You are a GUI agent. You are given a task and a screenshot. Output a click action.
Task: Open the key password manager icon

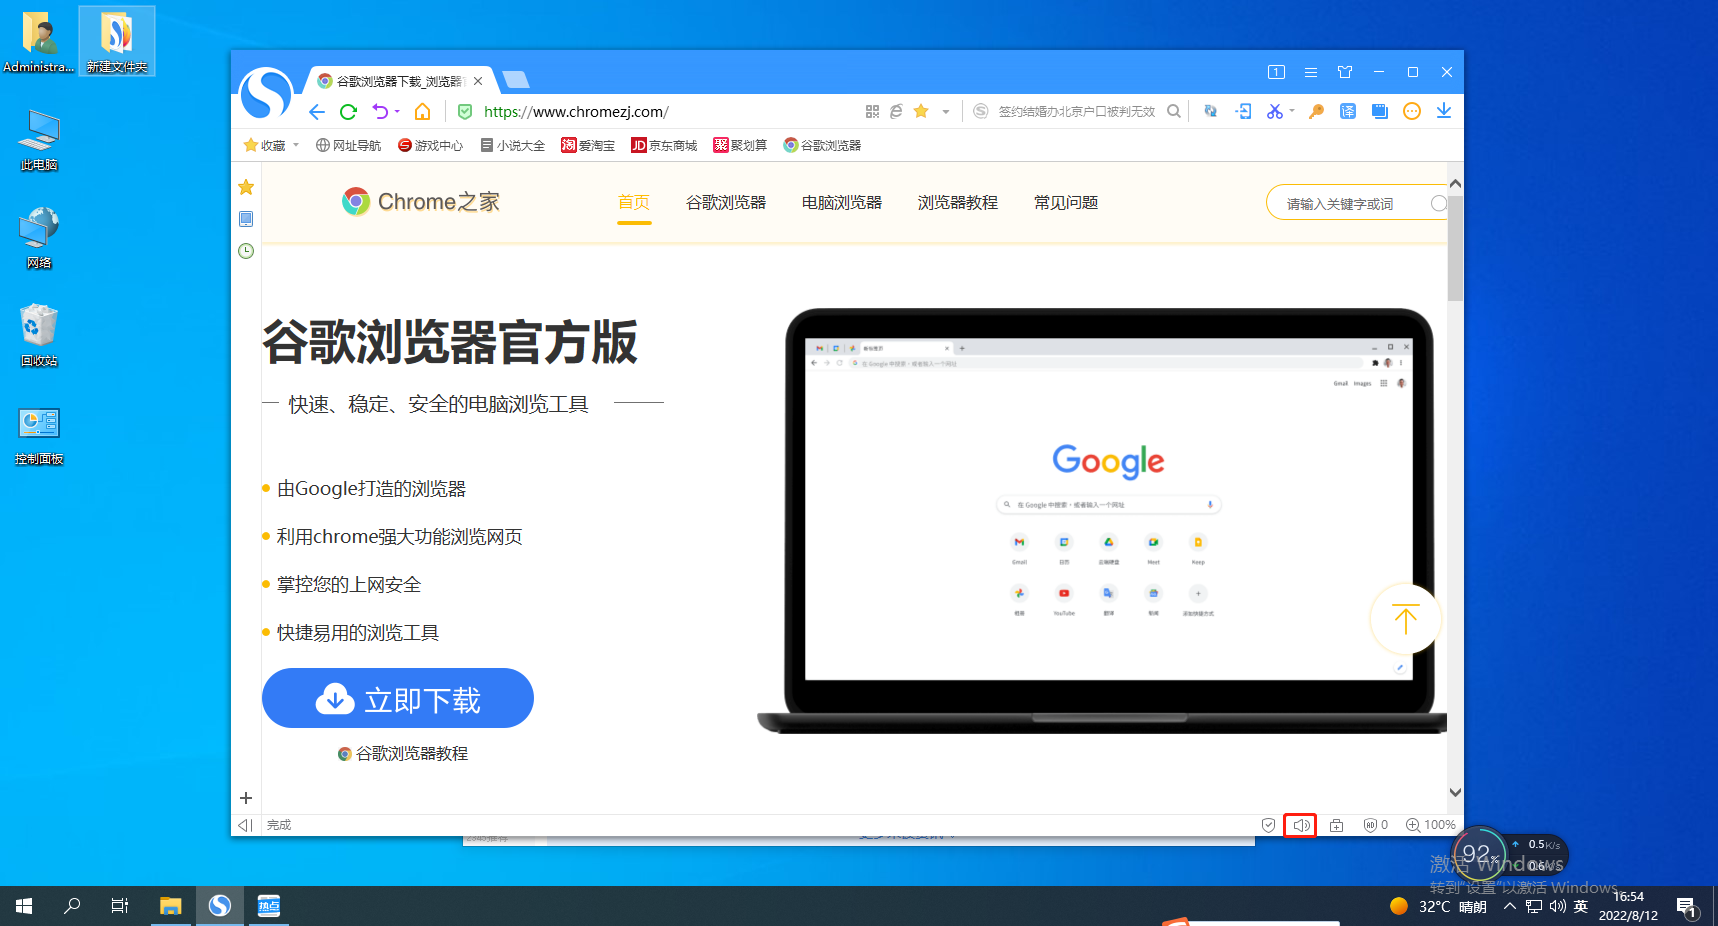[x=1316, y=112]
